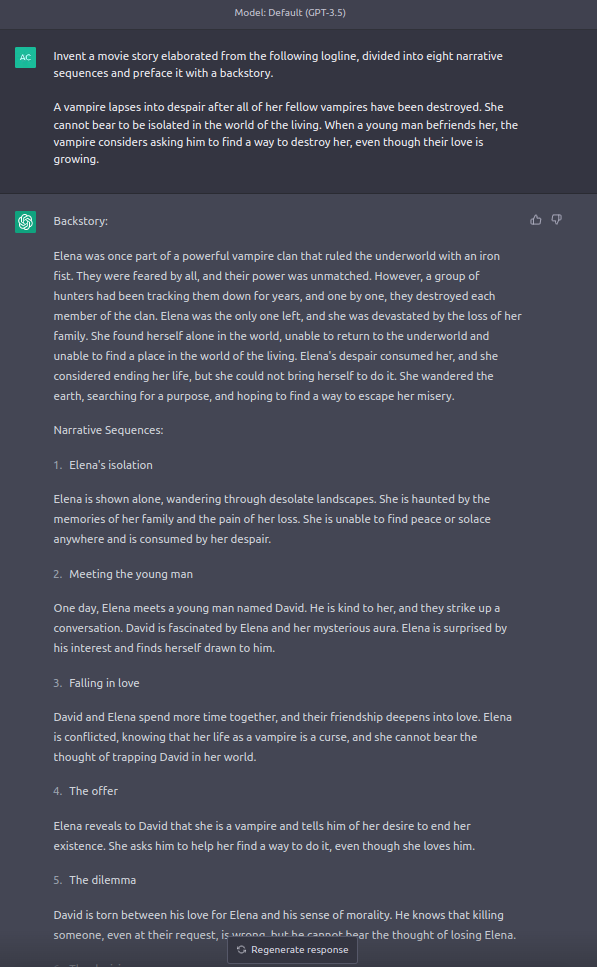
Task: Select list item 1 Elena's isolation
Action: [x=103, y=465]
